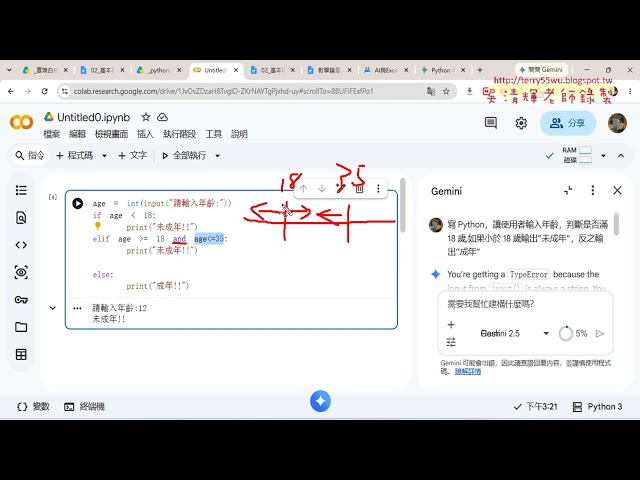Open the data table sidebar icon

21,354
